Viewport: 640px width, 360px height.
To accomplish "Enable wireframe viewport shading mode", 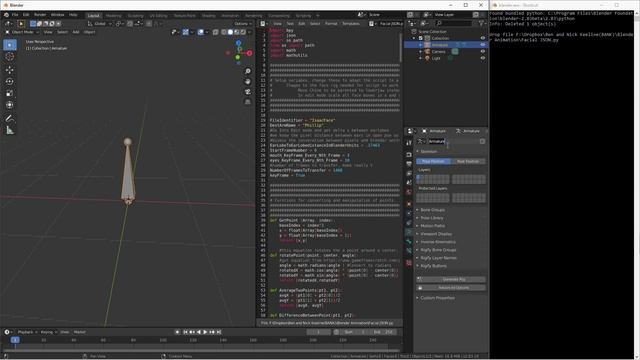I will click(224, 32).
